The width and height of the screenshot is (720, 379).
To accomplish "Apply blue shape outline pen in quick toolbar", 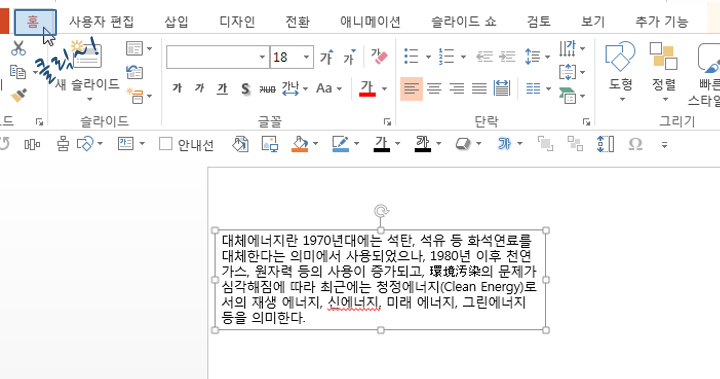I will (x=340, y=144).
